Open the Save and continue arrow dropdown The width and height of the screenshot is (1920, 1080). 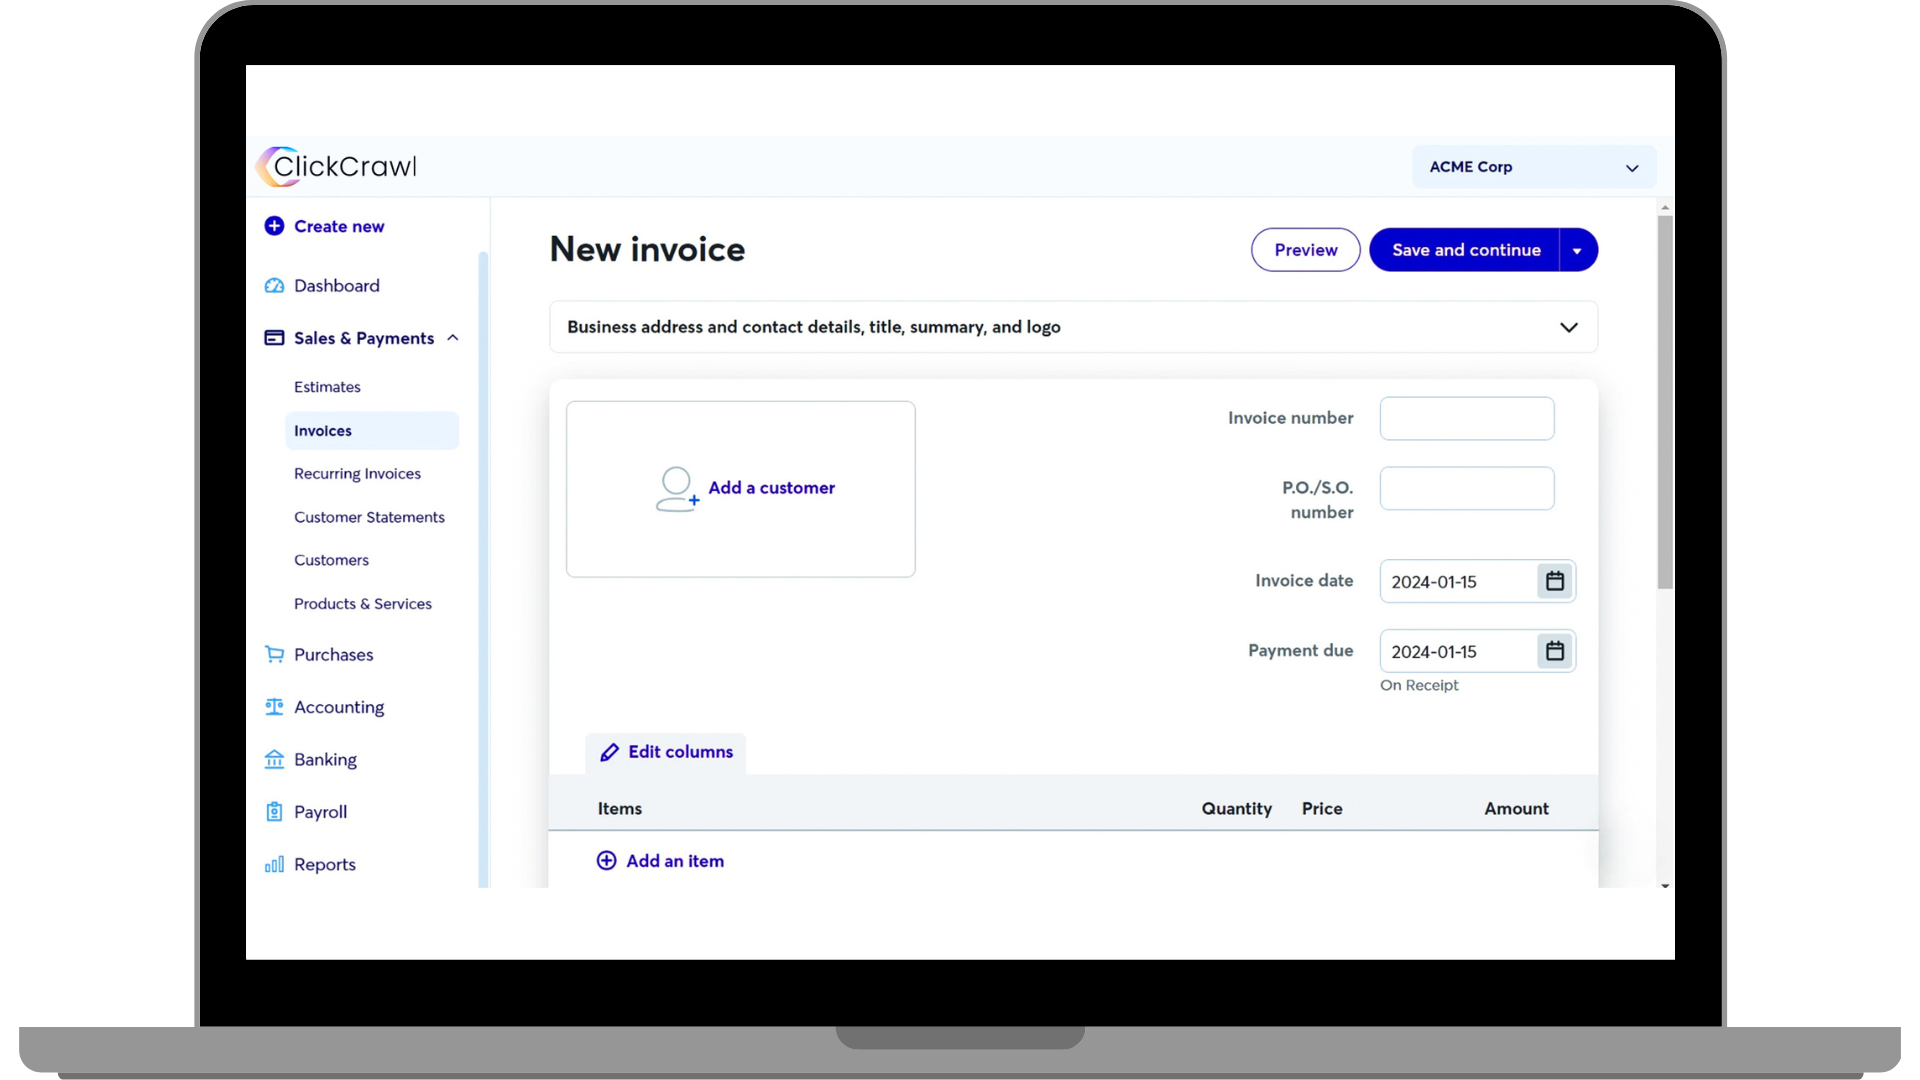[x=1577, y=250]
